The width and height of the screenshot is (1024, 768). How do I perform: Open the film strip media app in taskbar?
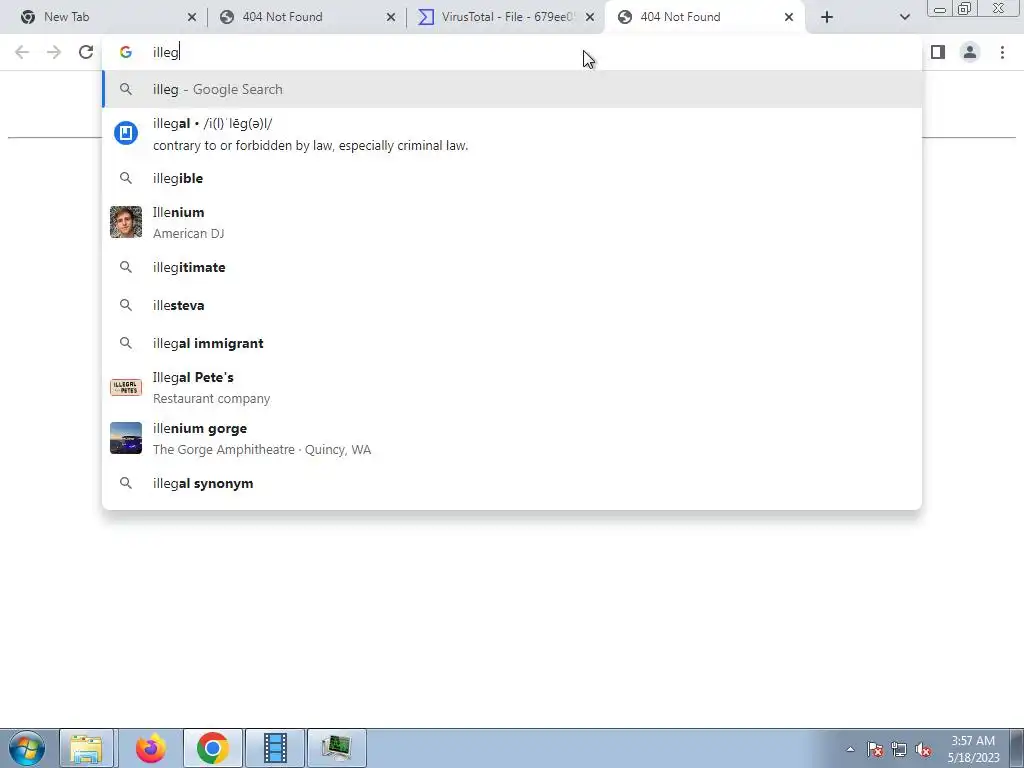[x=275, y=748]
